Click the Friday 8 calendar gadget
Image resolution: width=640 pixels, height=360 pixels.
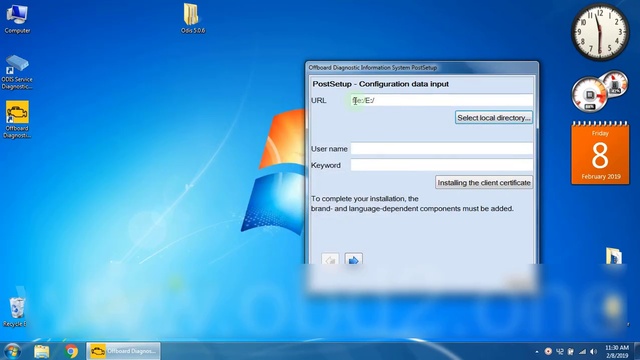coord(600,153)
